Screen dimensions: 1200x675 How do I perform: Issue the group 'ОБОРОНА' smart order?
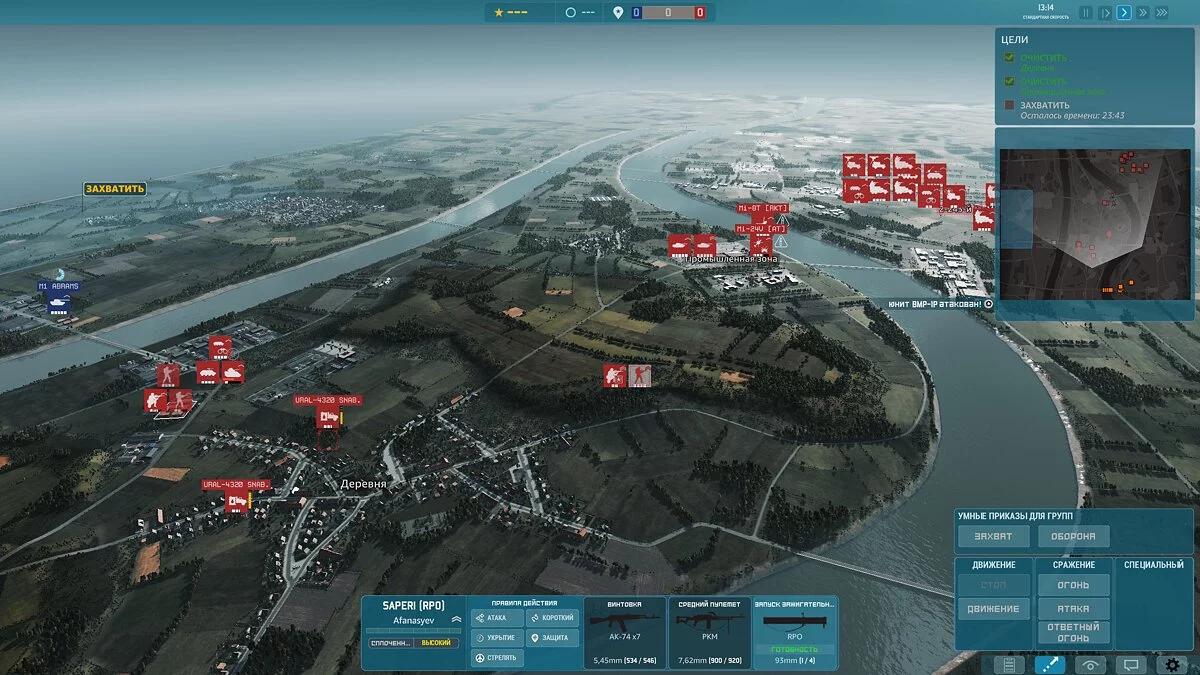(x=1074, y=537)
